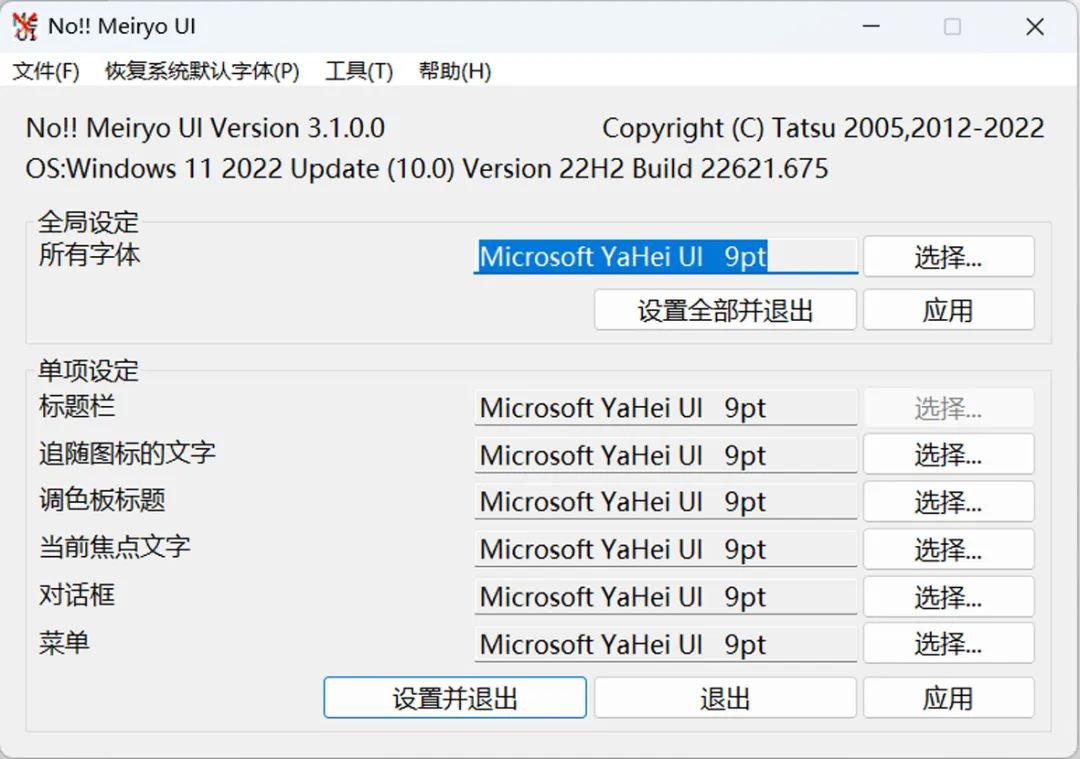Minimize the No!! Meiryo UI window
Screen dimensions: 1080x759
pyautogui.click(x=871, y=26)
